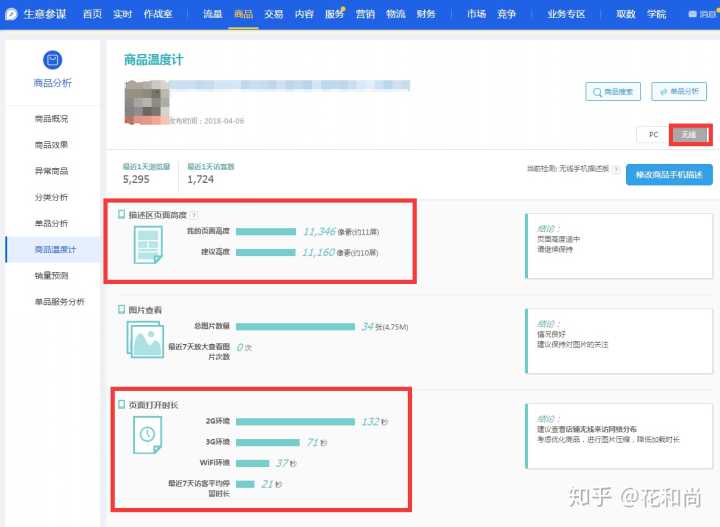The width and height of the screenshot is (720, 527).
Task: Open 市场 in the top navigation
Action: 476,14
